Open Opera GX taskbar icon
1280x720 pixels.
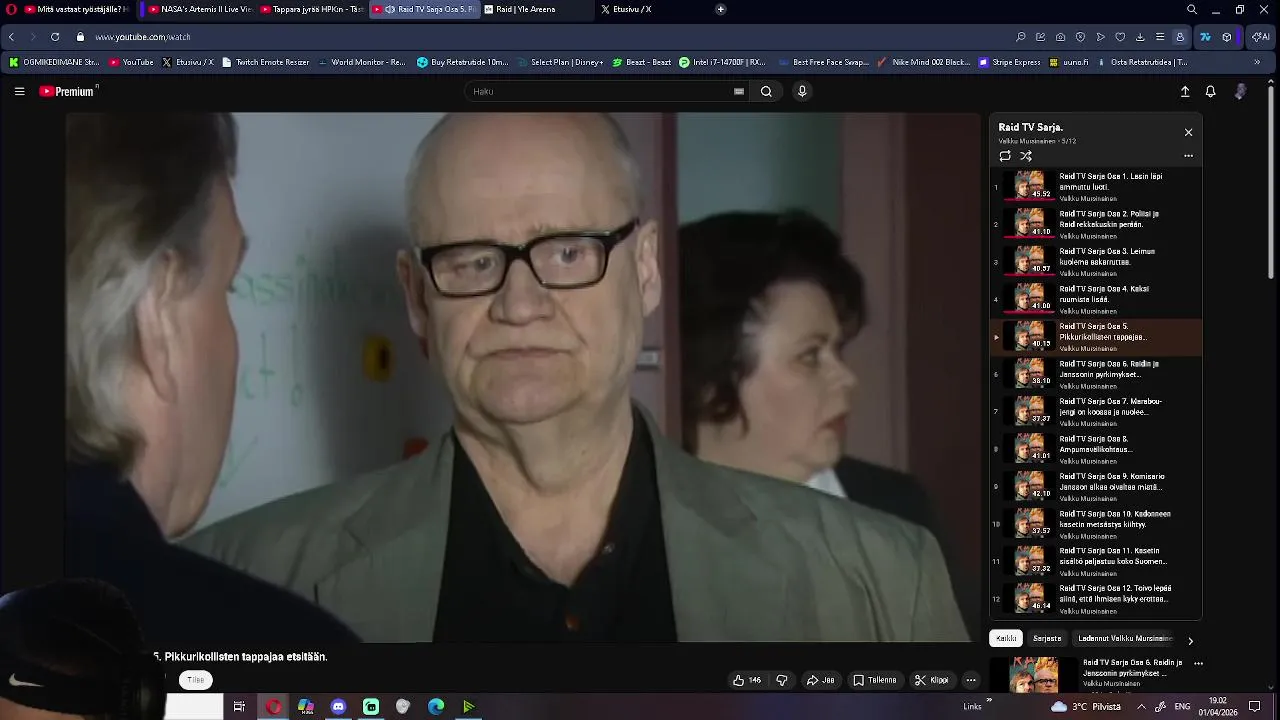point(273,707)
